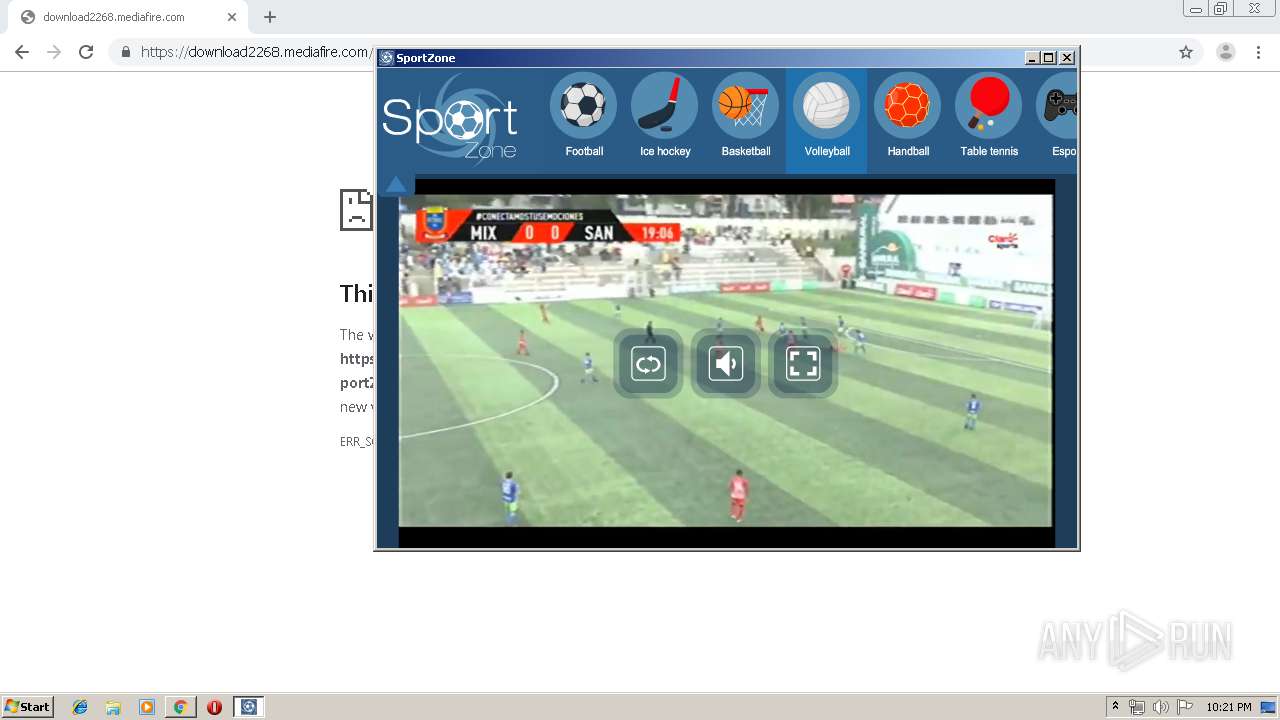Click the sad page error icon in Chrome
The width and height of the screenshot is (1280, 720).
(356, 210)
